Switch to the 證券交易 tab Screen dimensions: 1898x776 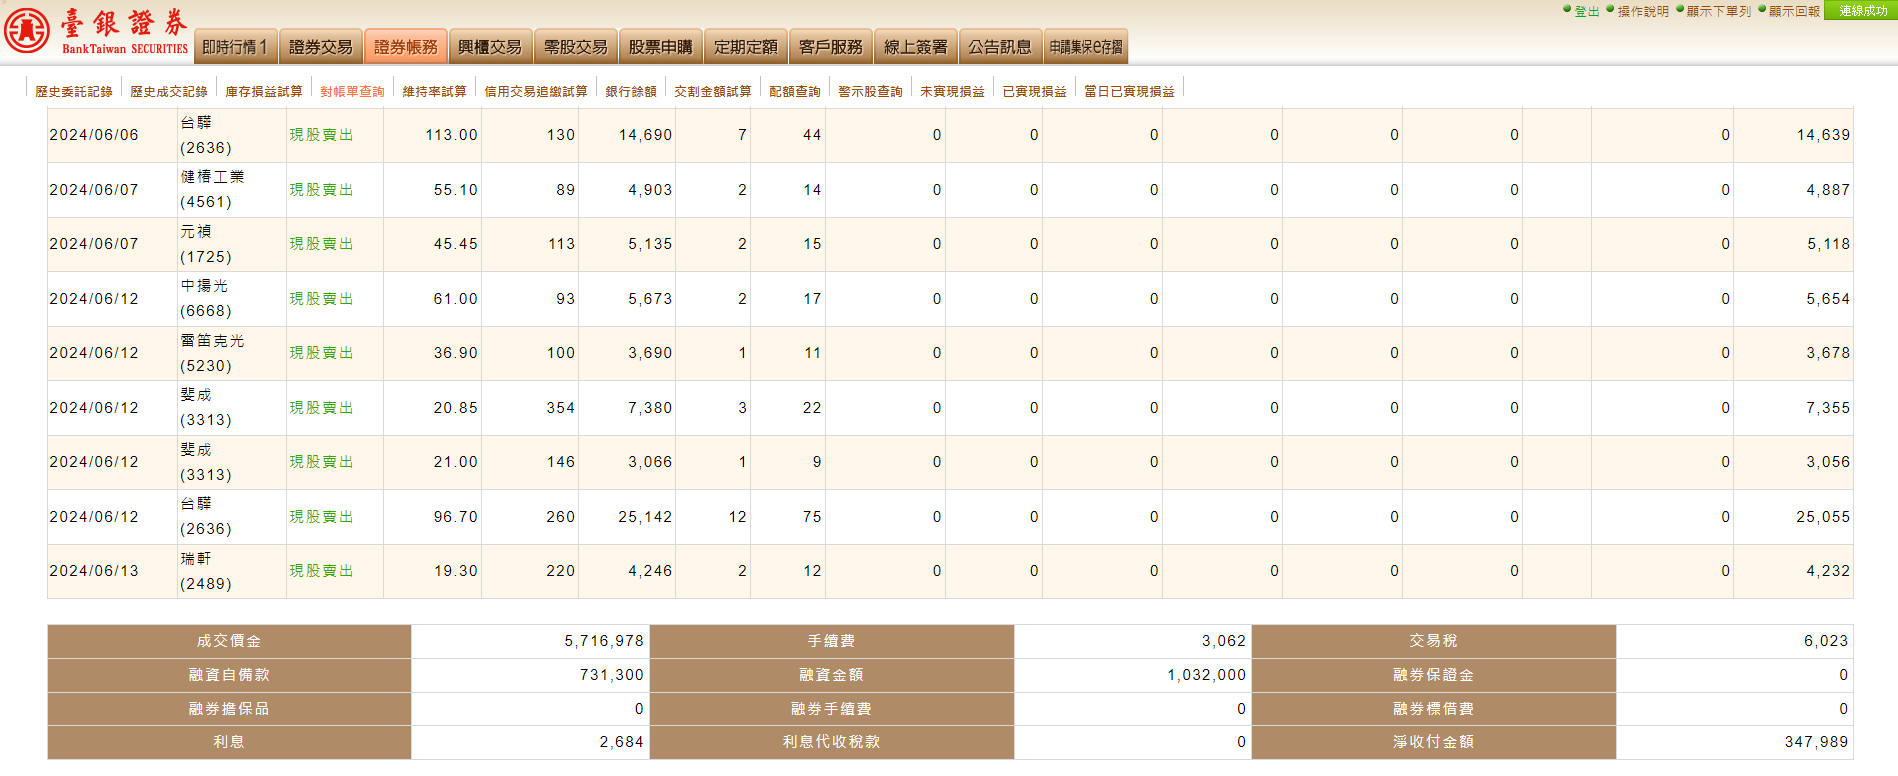point(321,47)
